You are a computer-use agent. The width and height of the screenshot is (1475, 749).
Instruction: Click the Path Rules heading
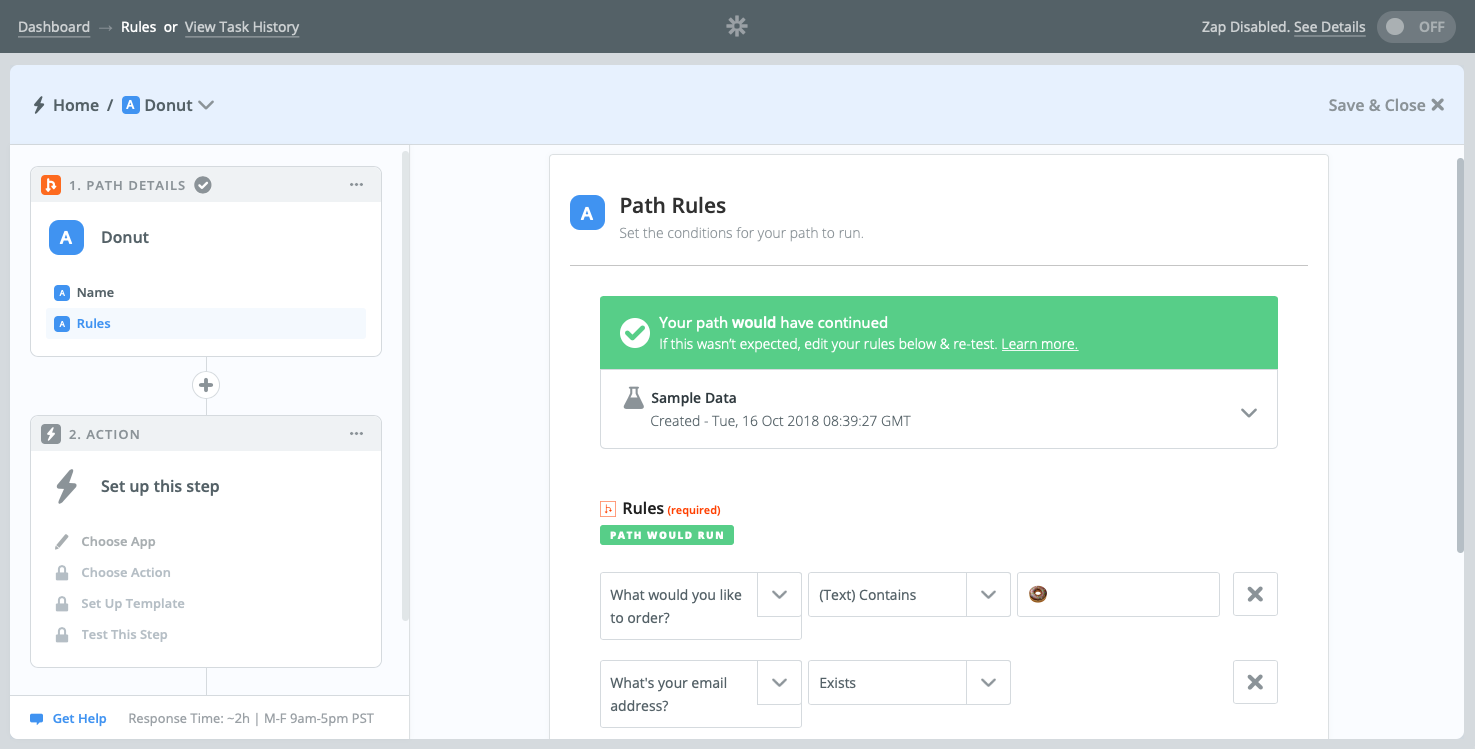[673, 205]
